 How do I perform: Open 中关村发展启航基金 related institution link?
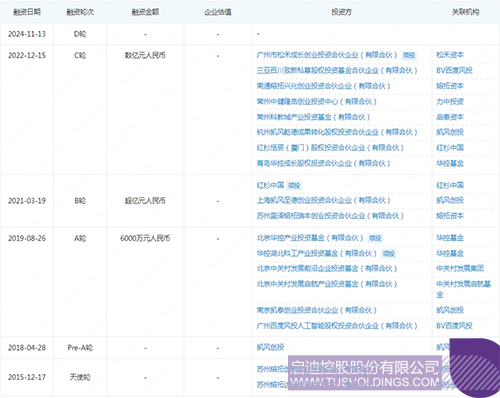click(x=463, y=289)
